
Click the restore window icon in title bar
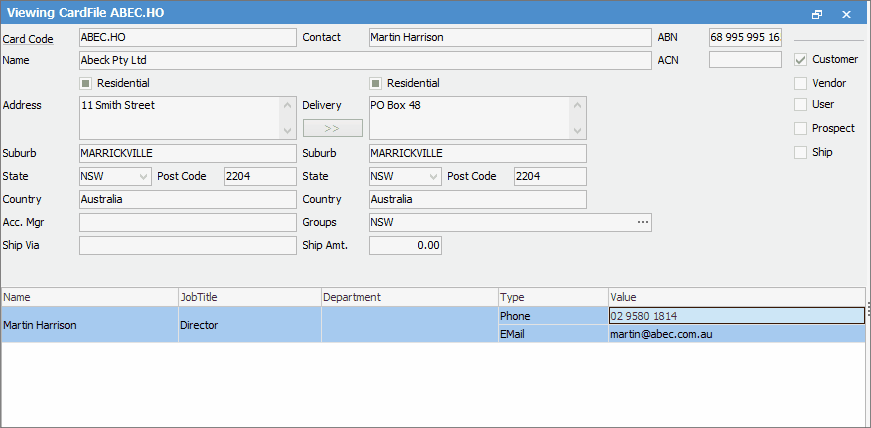pyautogui.click(x=817, y=14)
